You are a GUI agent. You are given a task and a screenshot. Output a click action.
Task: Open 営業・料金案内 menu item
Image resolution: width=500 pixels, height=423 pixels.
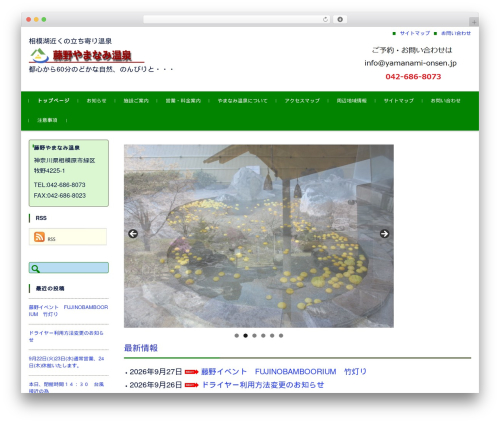[x=183, y=101]
